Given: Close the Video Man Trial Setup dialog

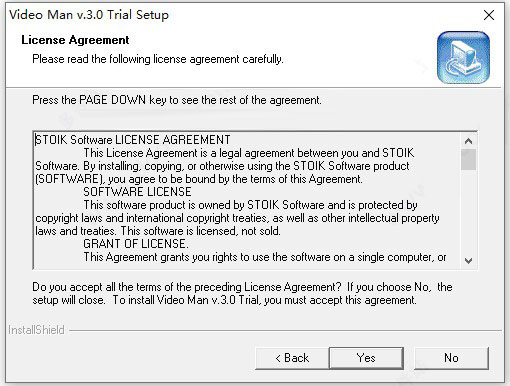Looking at the screenshot, I should pyautogui.click(x=489, y=15).
